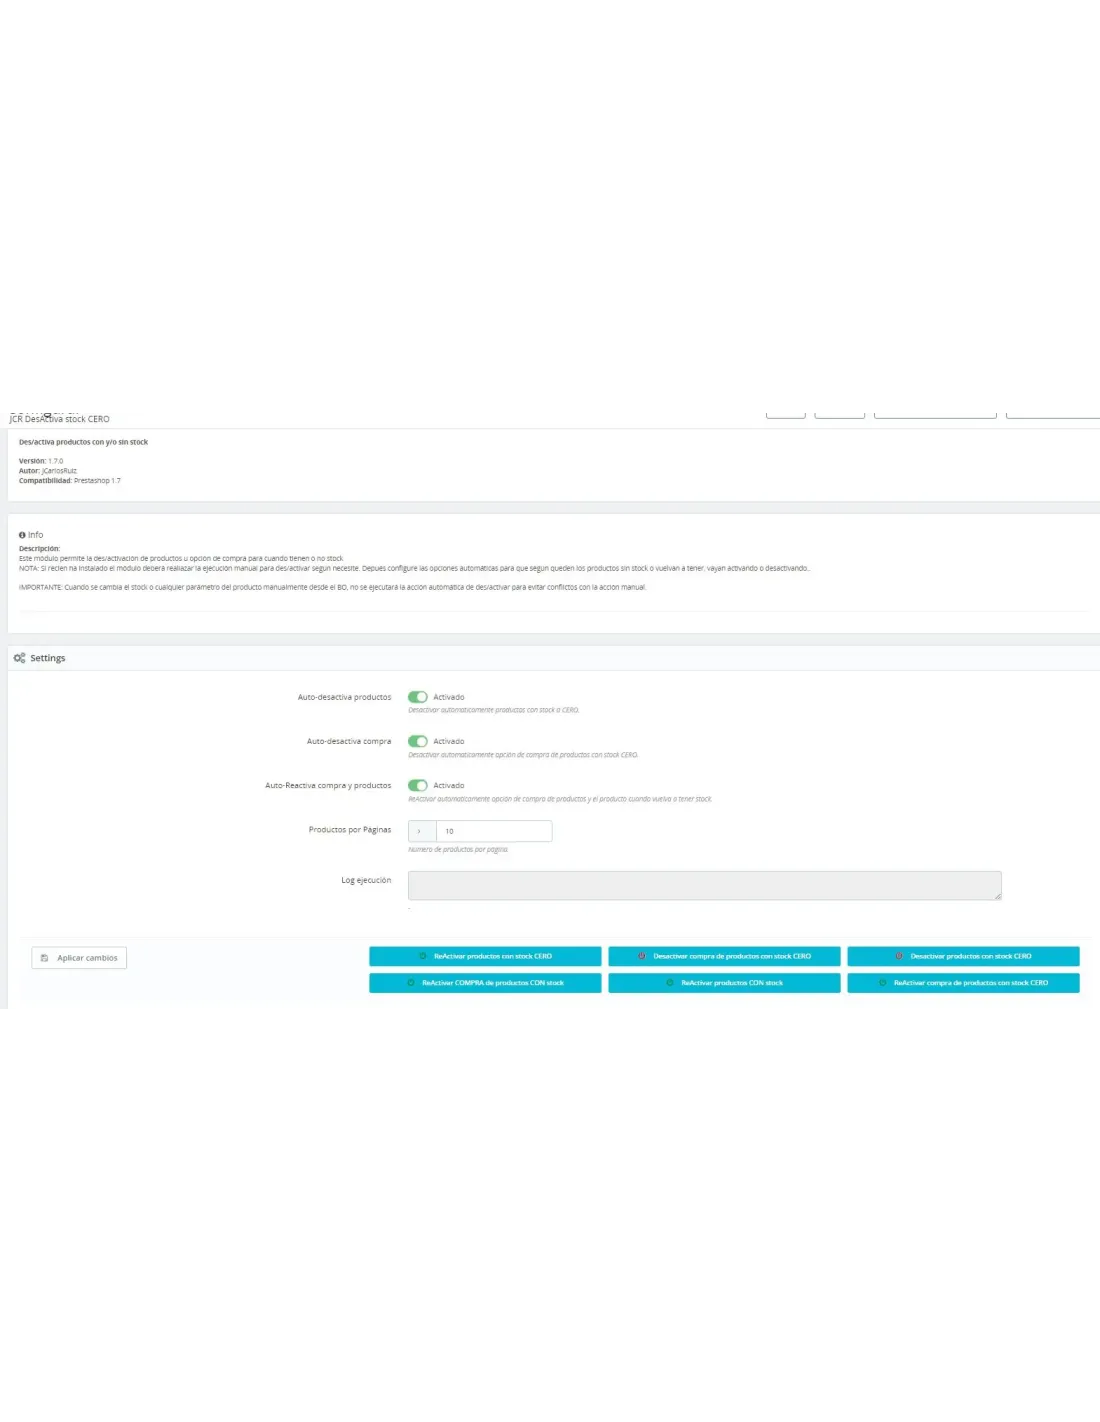This screenshot has width=1100, height=1422.
Task: Click green icon on ReActivar productos con stock CERO
Action: pos(423,956)
